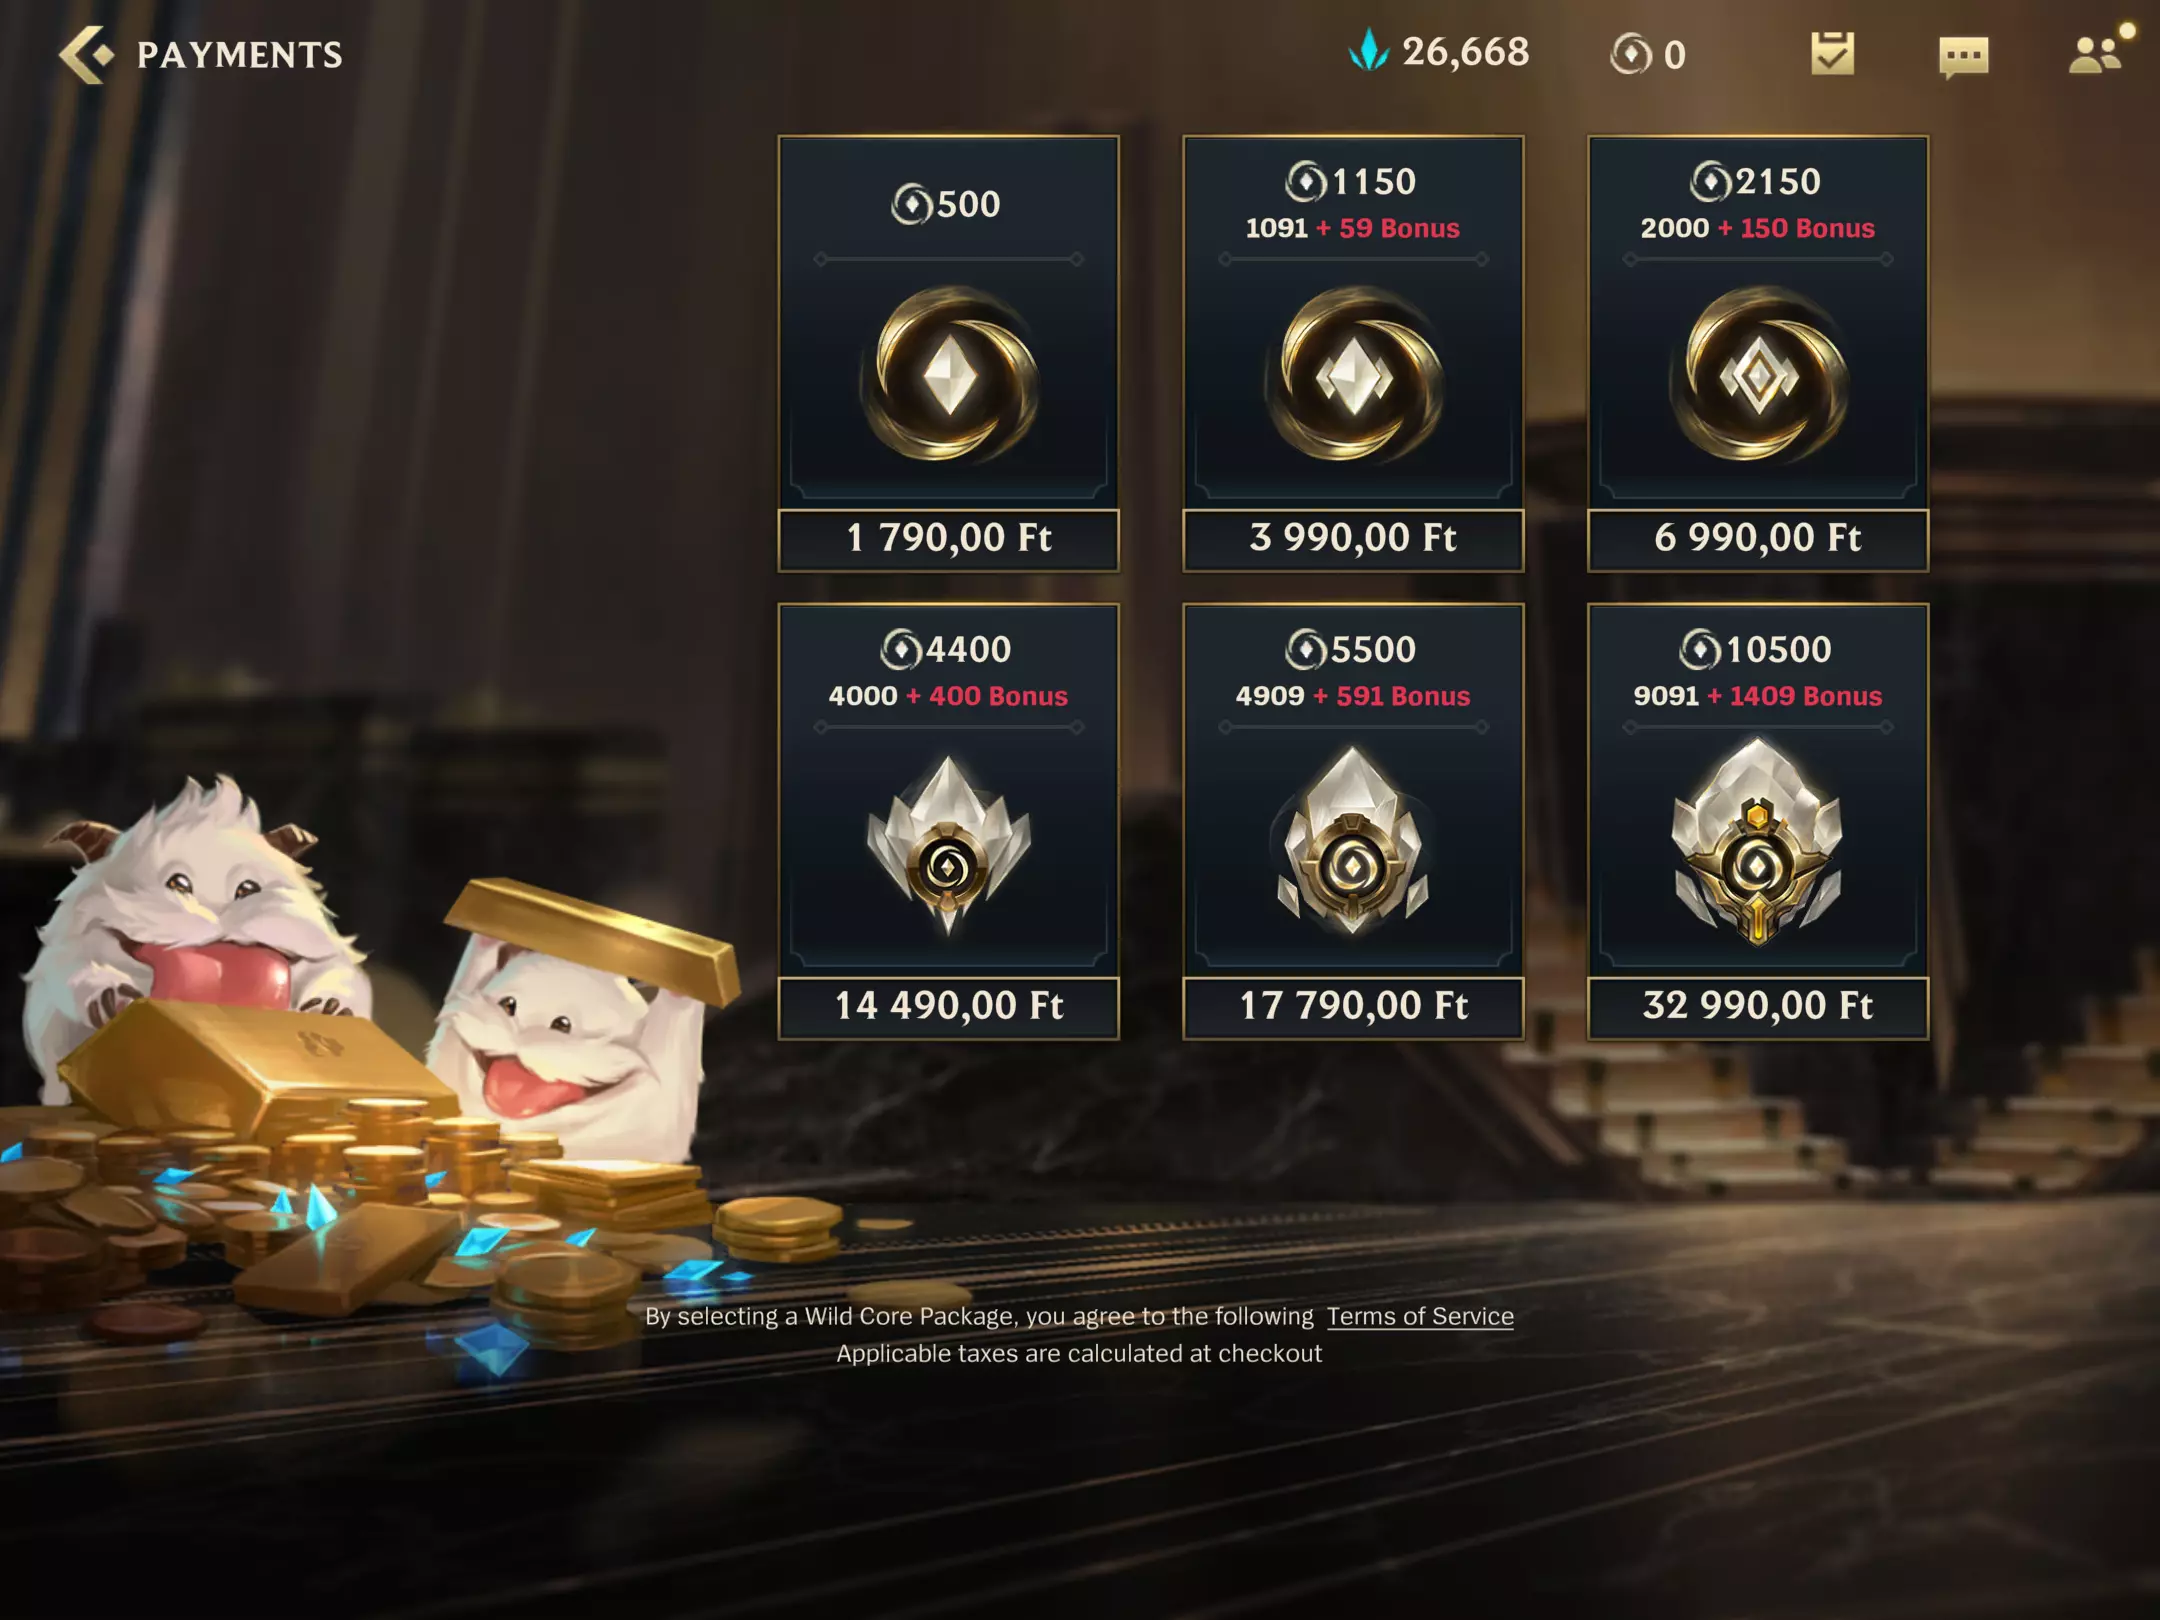
Task: Buy the pack for 17 790,00 Ft
Action: click(x=1353, y=1007)
